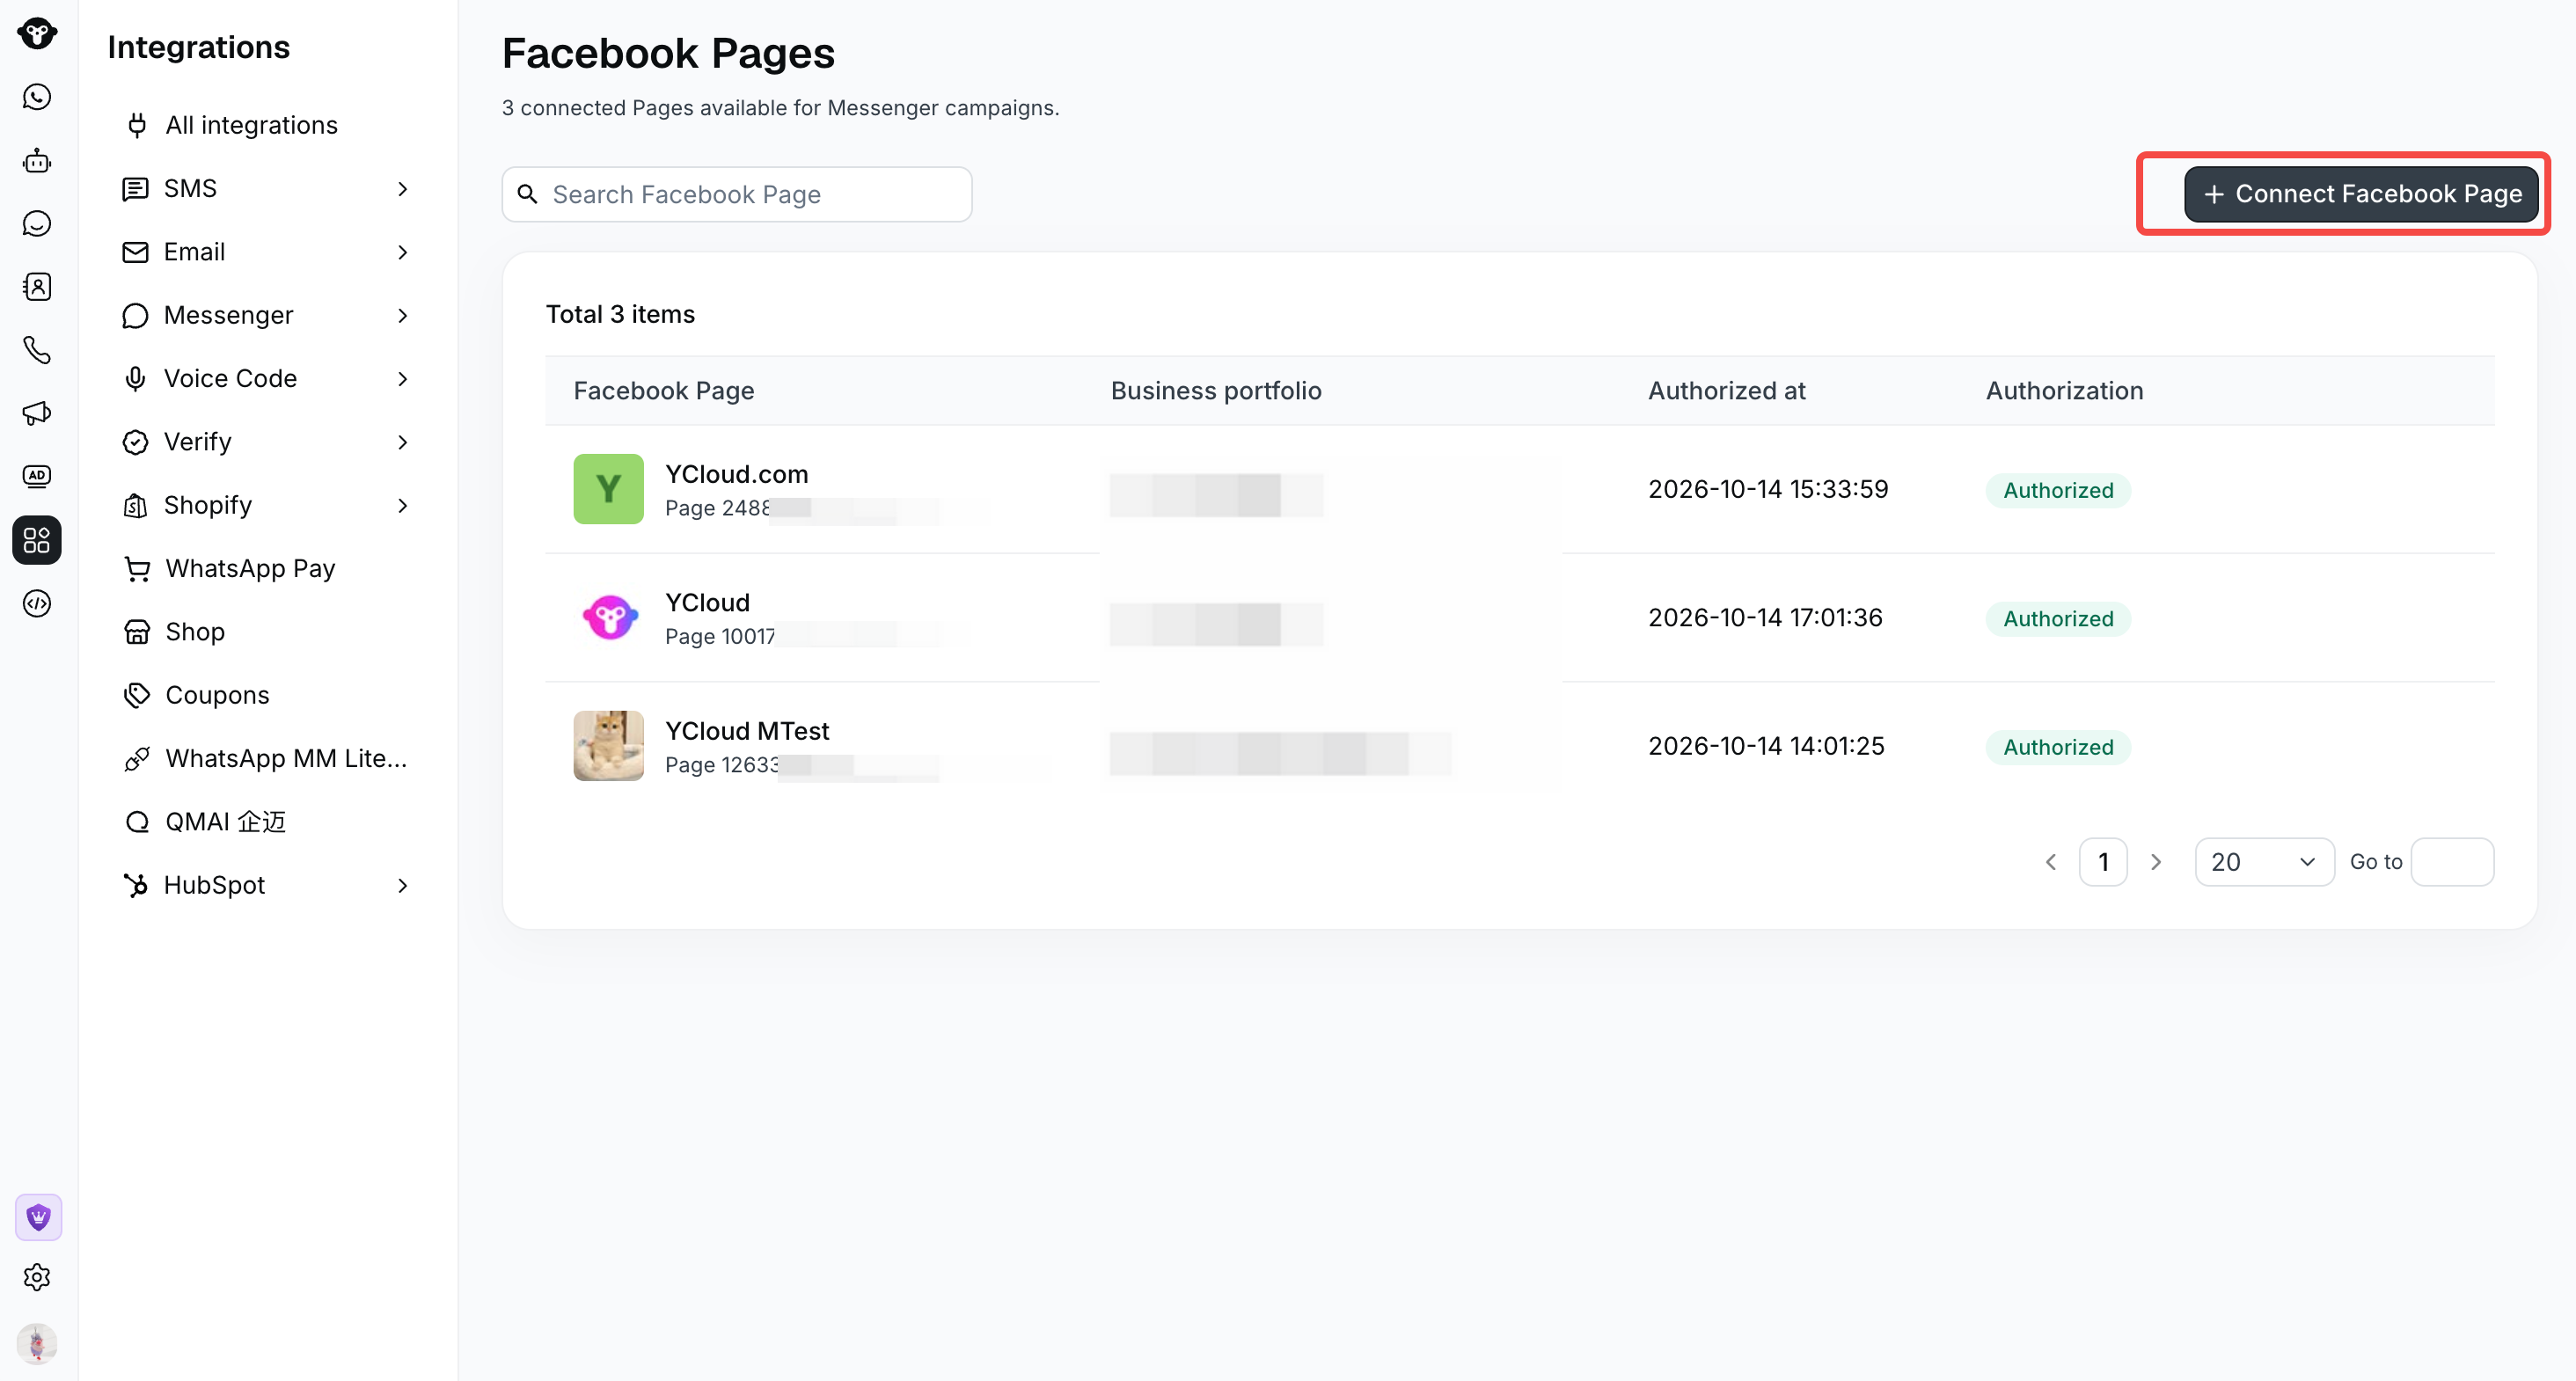Open the chatbot robot icon in left rail
2576x1381 pixels.
(x=37, y=160)
